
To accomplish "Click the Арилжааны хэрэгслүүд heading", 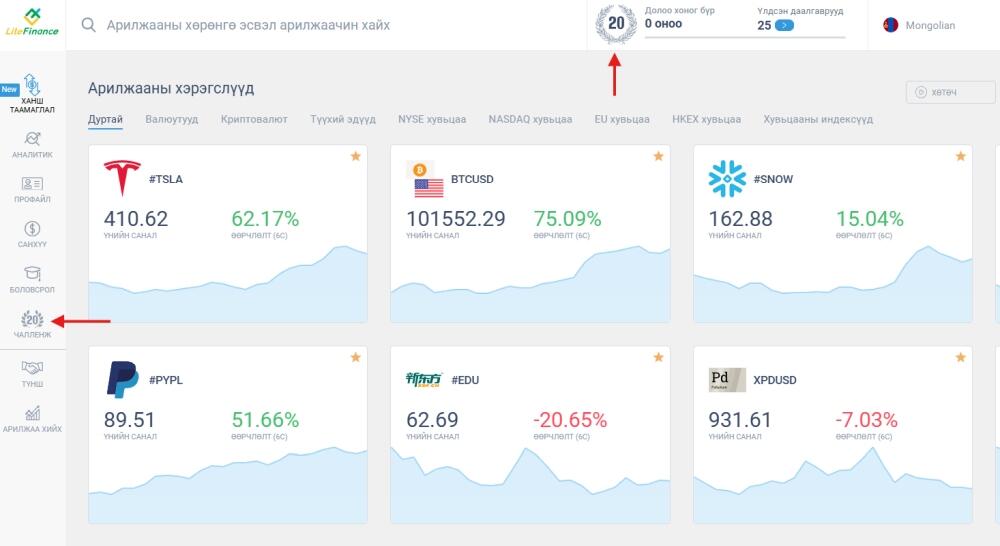I will pos(171,88).
